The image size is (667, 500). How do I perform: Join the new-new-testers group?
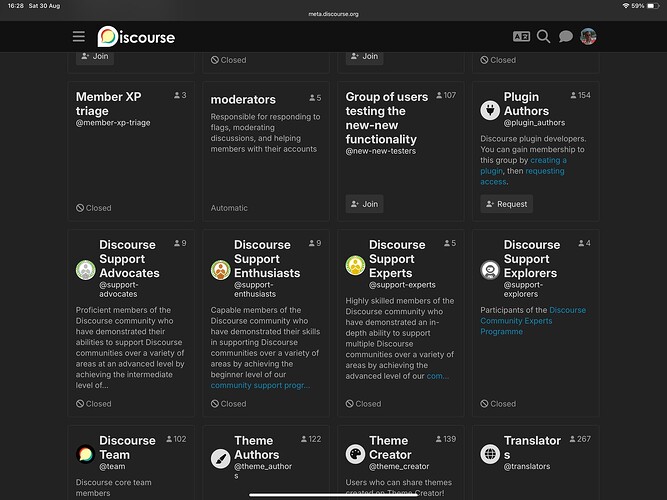pos(365,204)
